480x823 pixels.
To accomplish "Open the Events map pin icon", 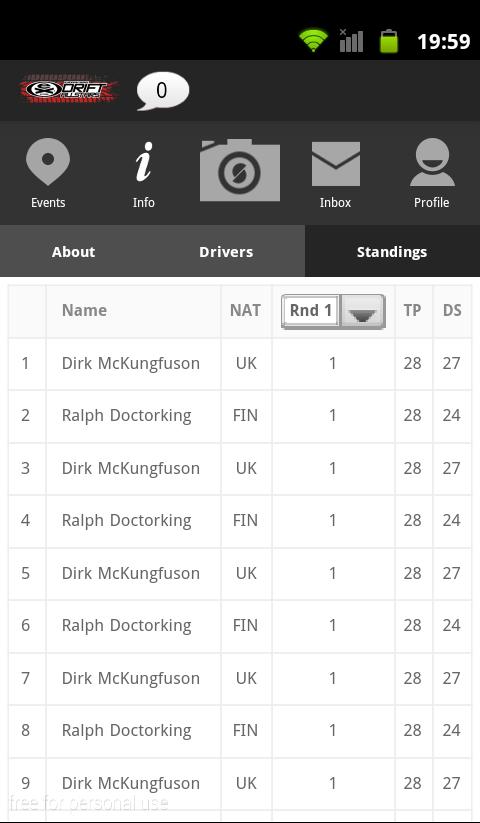I will [48, 162].
